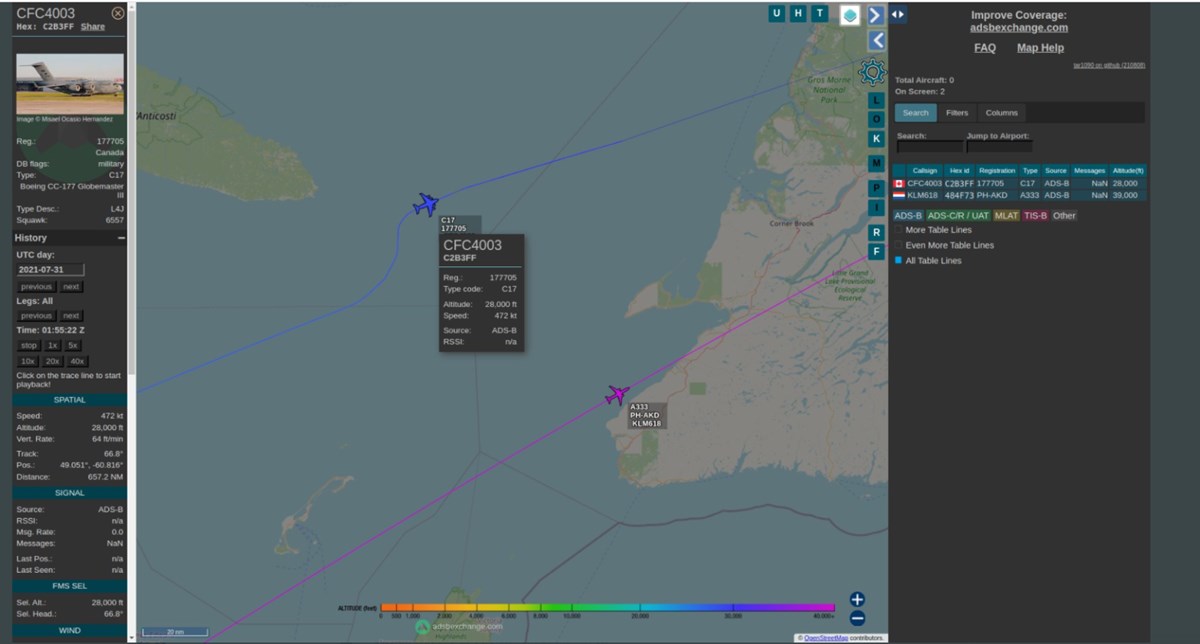Uncheck the All Table Lines checkbox

899,260
